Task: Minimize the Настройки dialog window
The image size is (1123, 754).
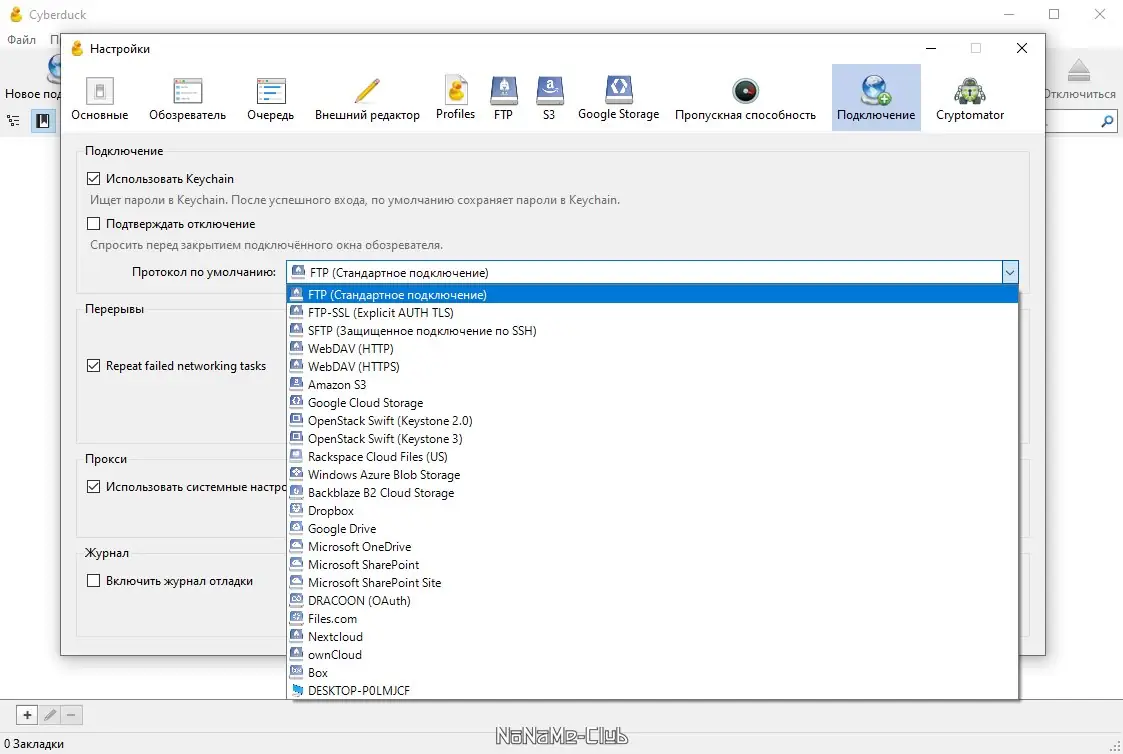Action: point(931,48)
